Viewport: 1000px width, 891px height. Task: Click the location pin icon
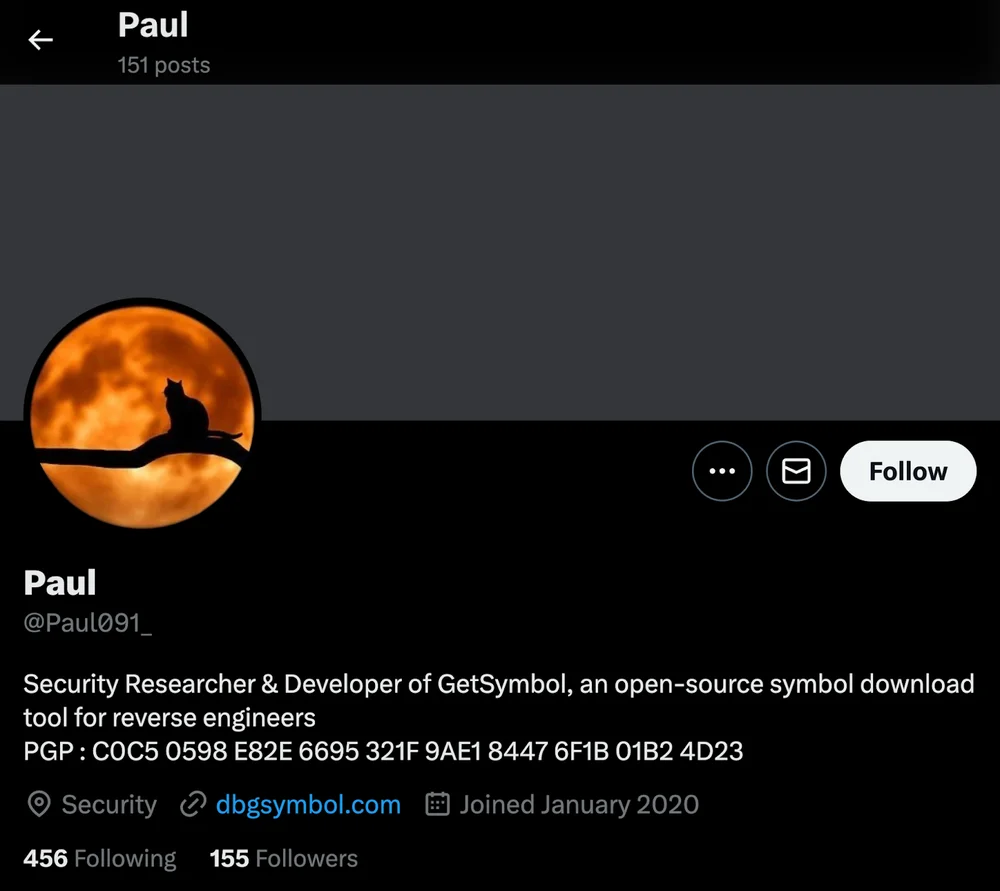point(39,804)
